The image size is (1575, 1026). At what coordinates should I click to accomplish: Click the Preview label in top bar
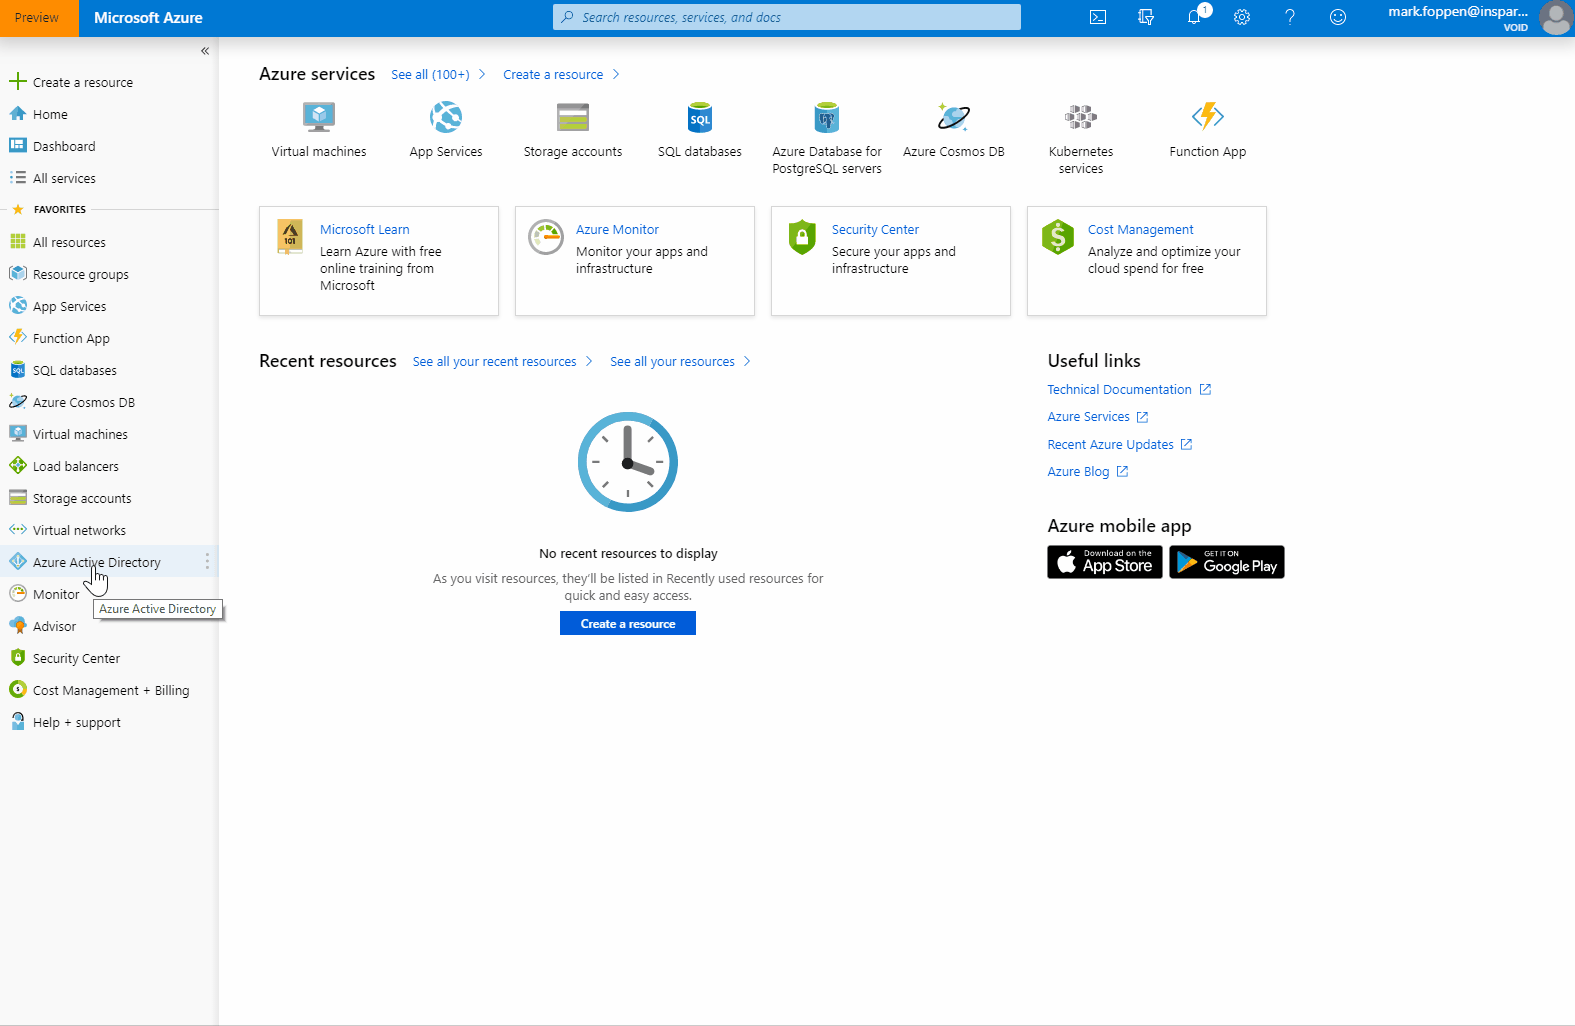pyautogui.click(x=37, y=17)
